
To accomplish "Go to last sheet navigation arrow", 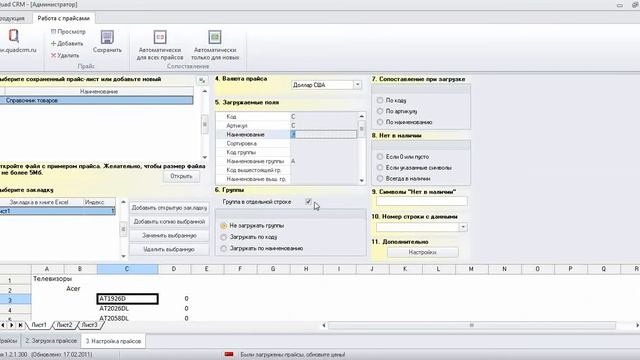I will (20, 325).
